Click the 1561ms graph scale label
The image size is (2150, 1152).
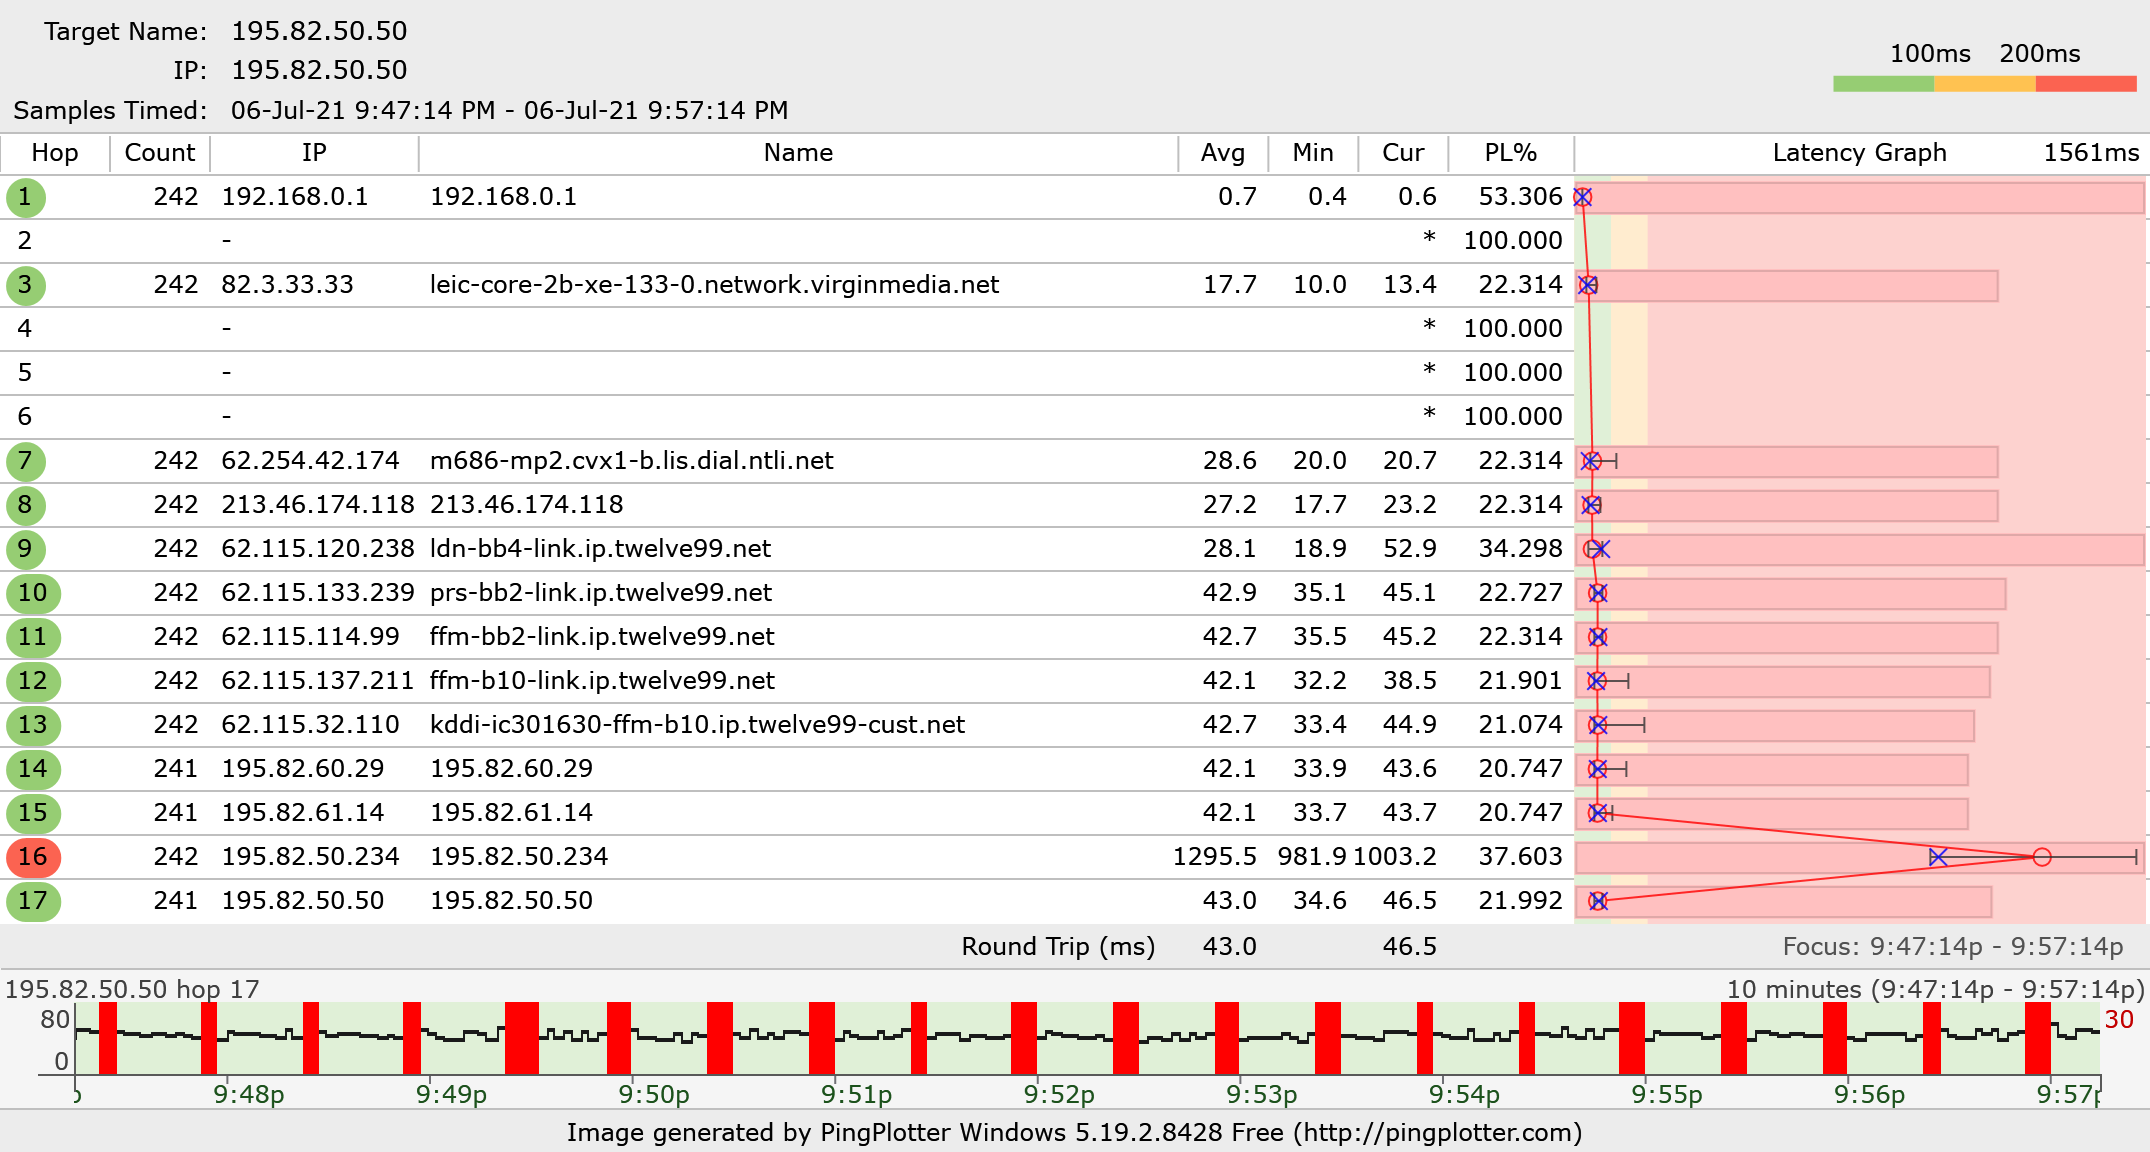tap(2091, 153)
